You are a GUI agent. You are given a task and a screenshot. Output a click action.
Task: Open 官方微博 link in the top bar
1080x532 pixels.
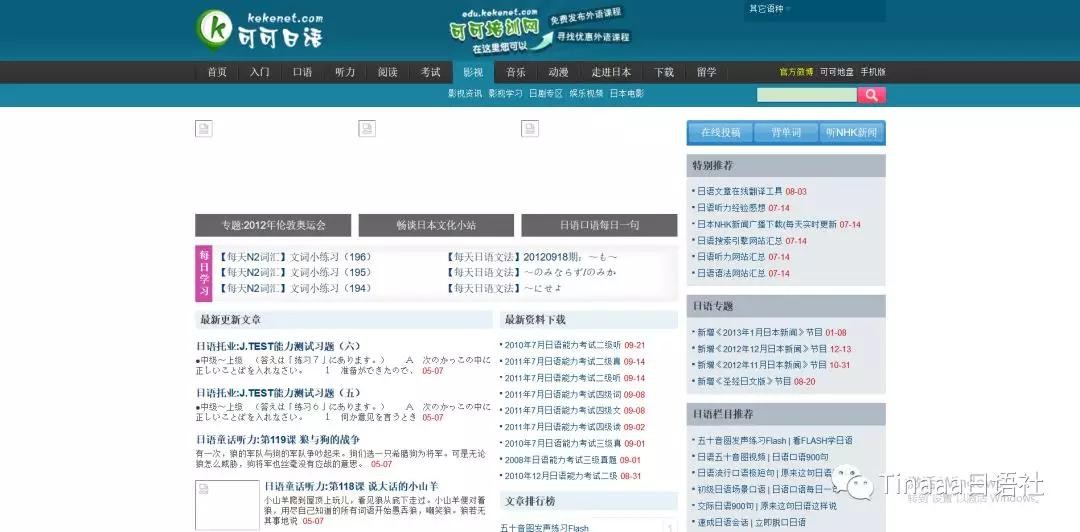point(797,72)
